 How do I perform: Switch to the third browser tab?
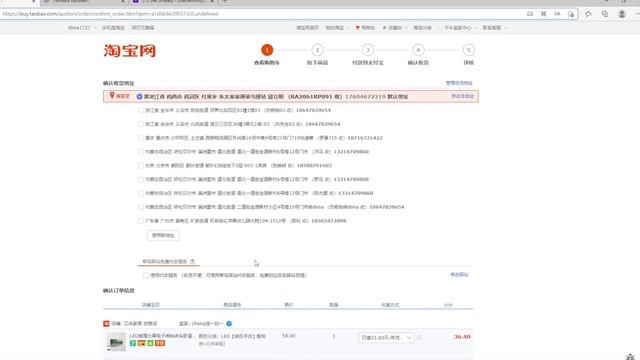[173, 2]
